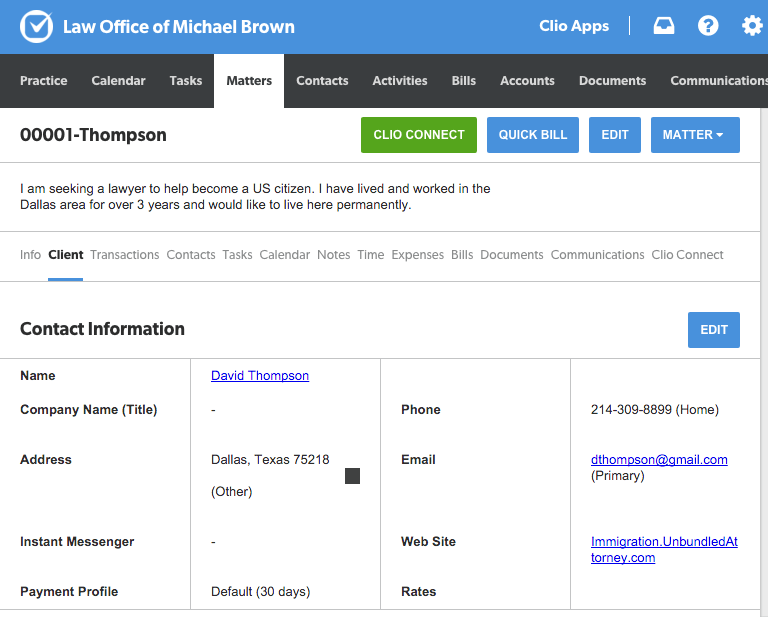The image size is (768, 617).
Task: Select the Matters navigation tab
Action: [x=249, y=80]
